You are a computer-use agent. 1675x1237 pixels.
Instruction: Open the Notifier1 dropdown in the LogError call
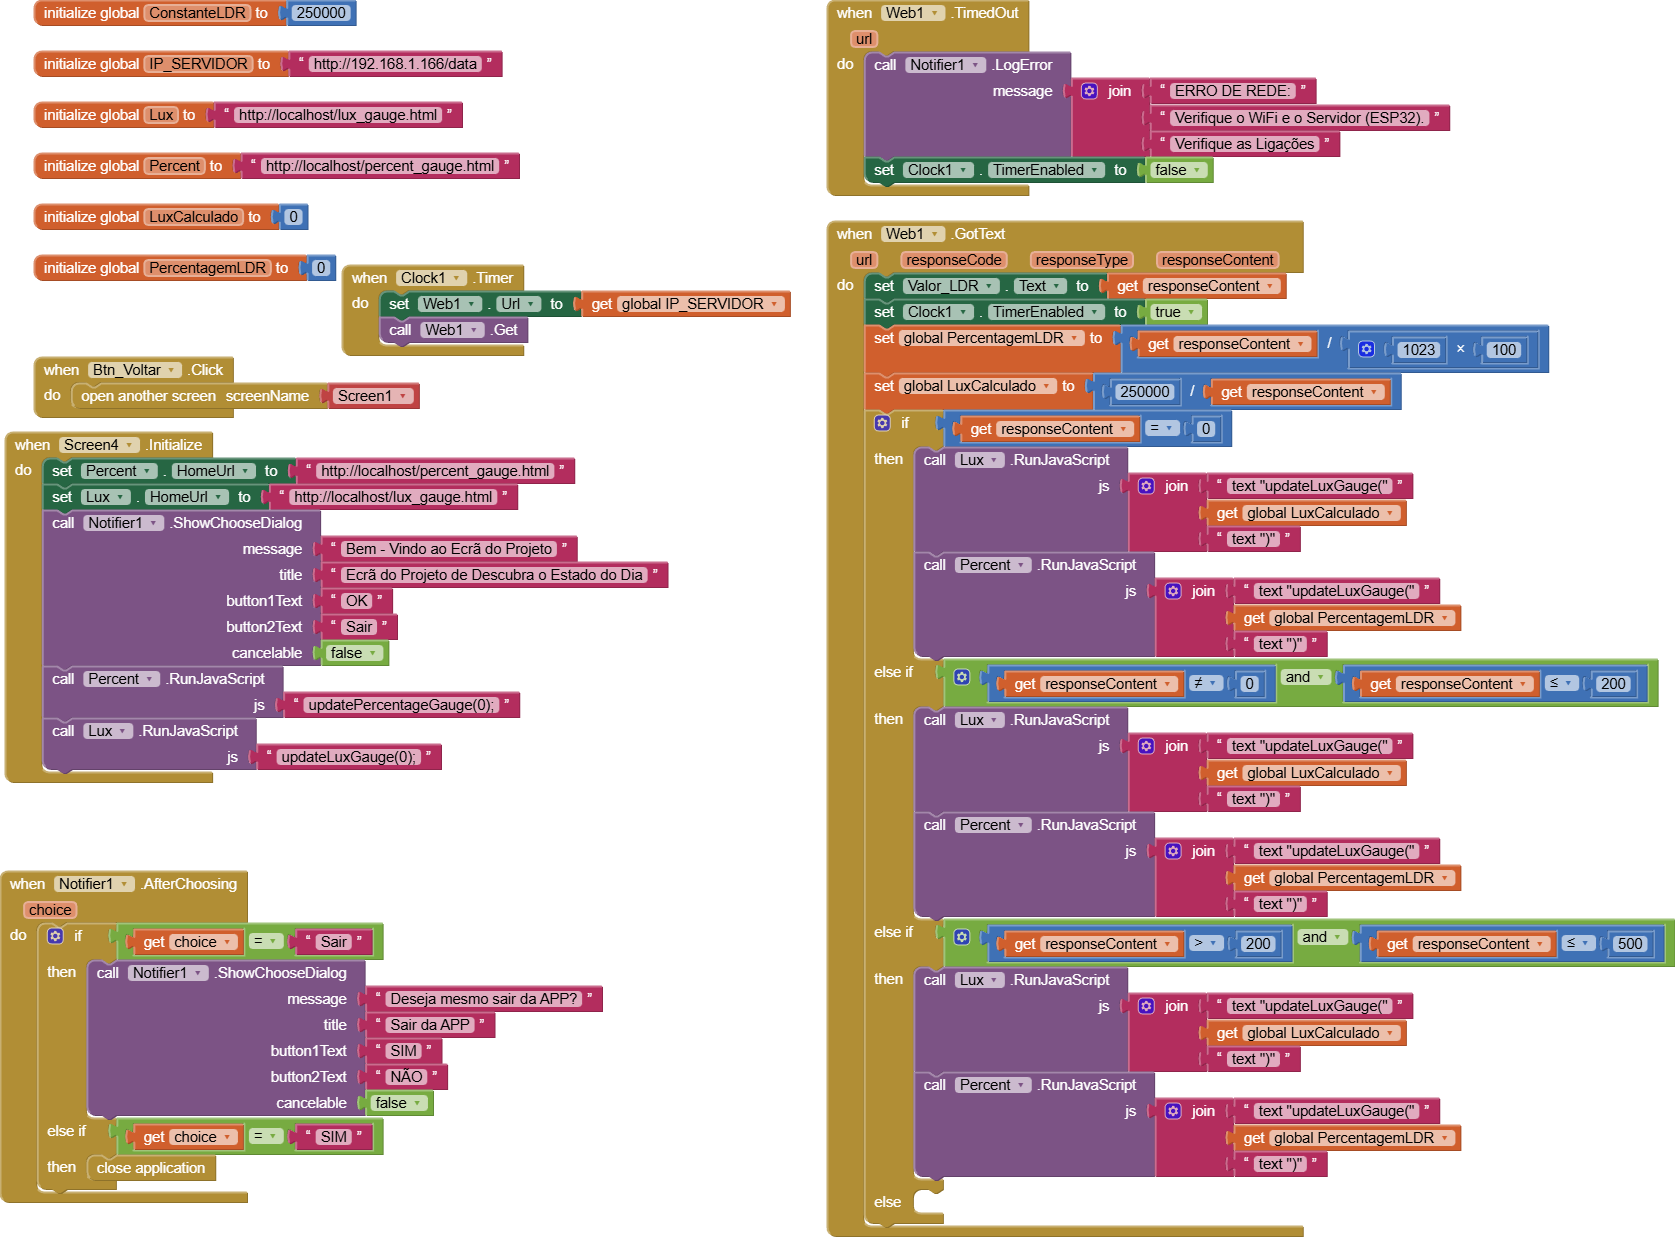[x=945, y=65]
